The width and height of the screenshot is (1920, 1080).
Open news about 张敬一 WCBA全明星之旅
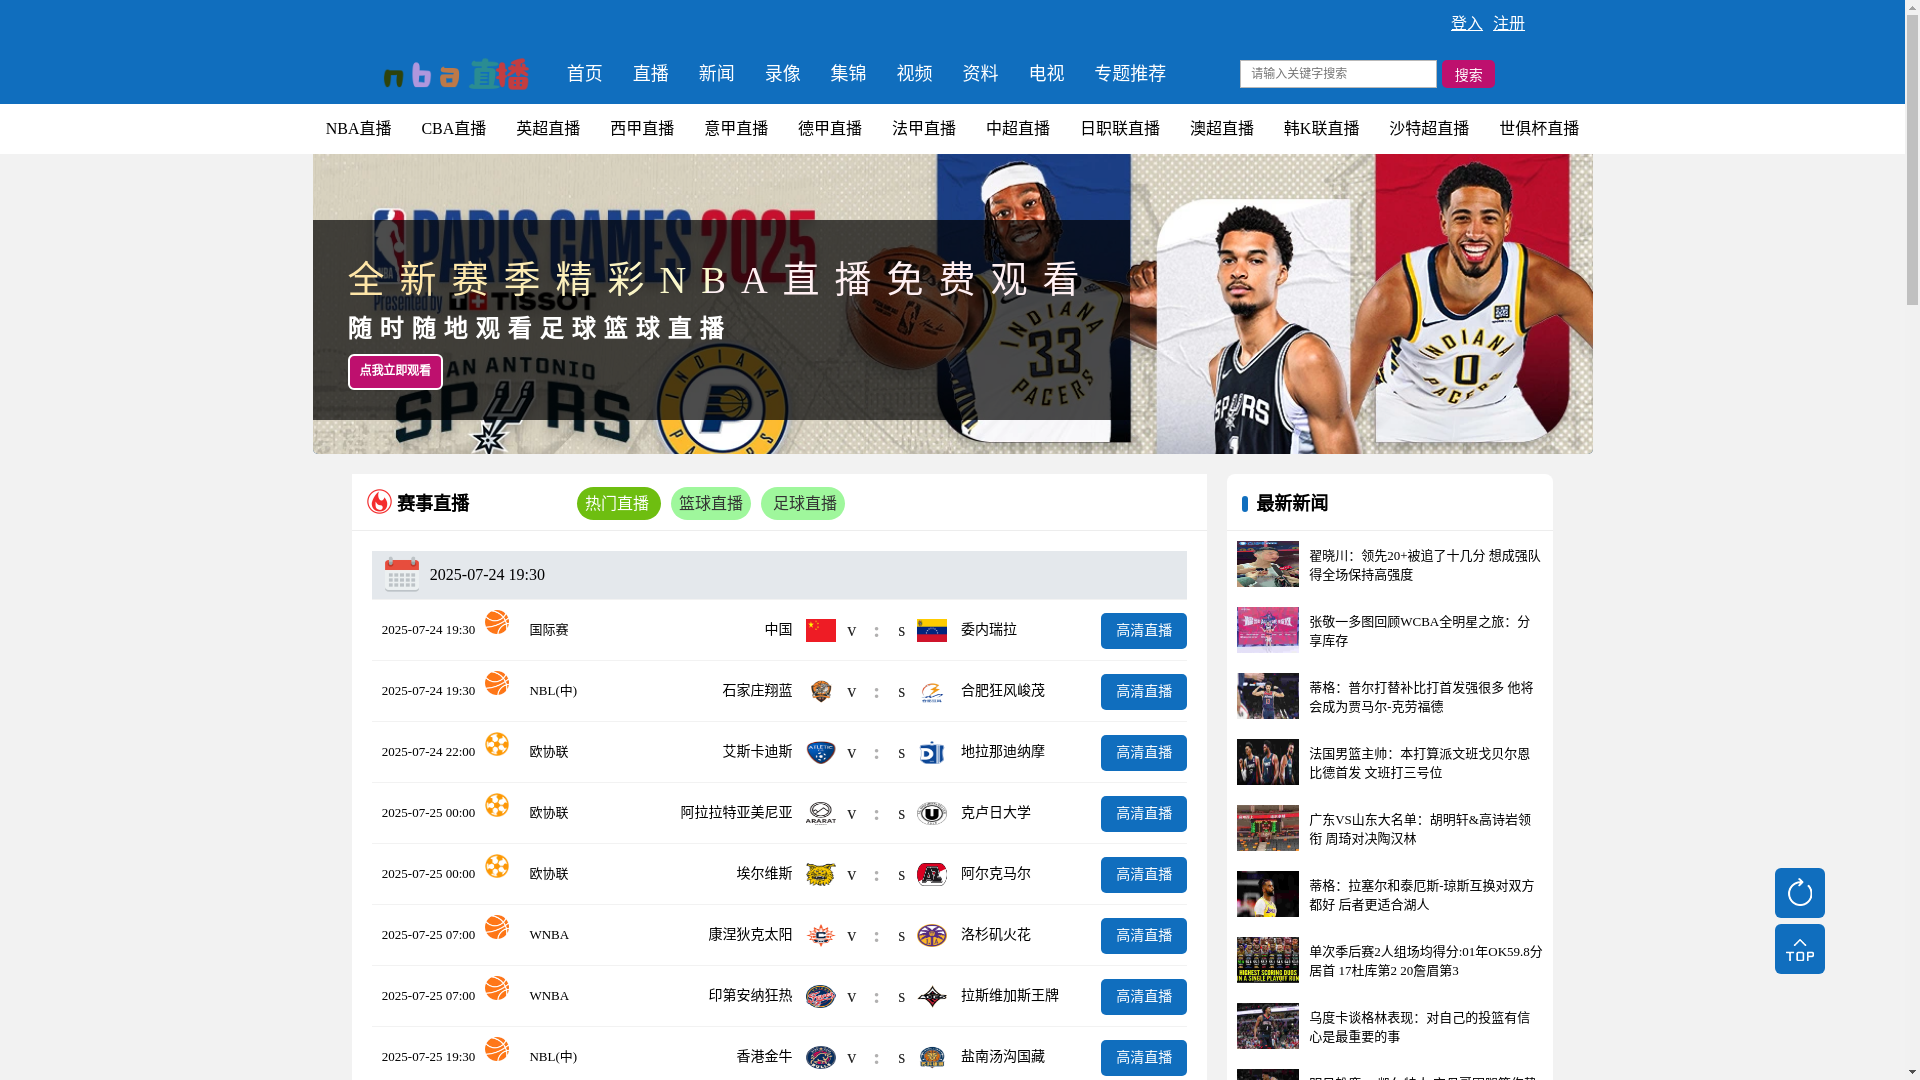pyautogui.click(x=1420, y=631)
